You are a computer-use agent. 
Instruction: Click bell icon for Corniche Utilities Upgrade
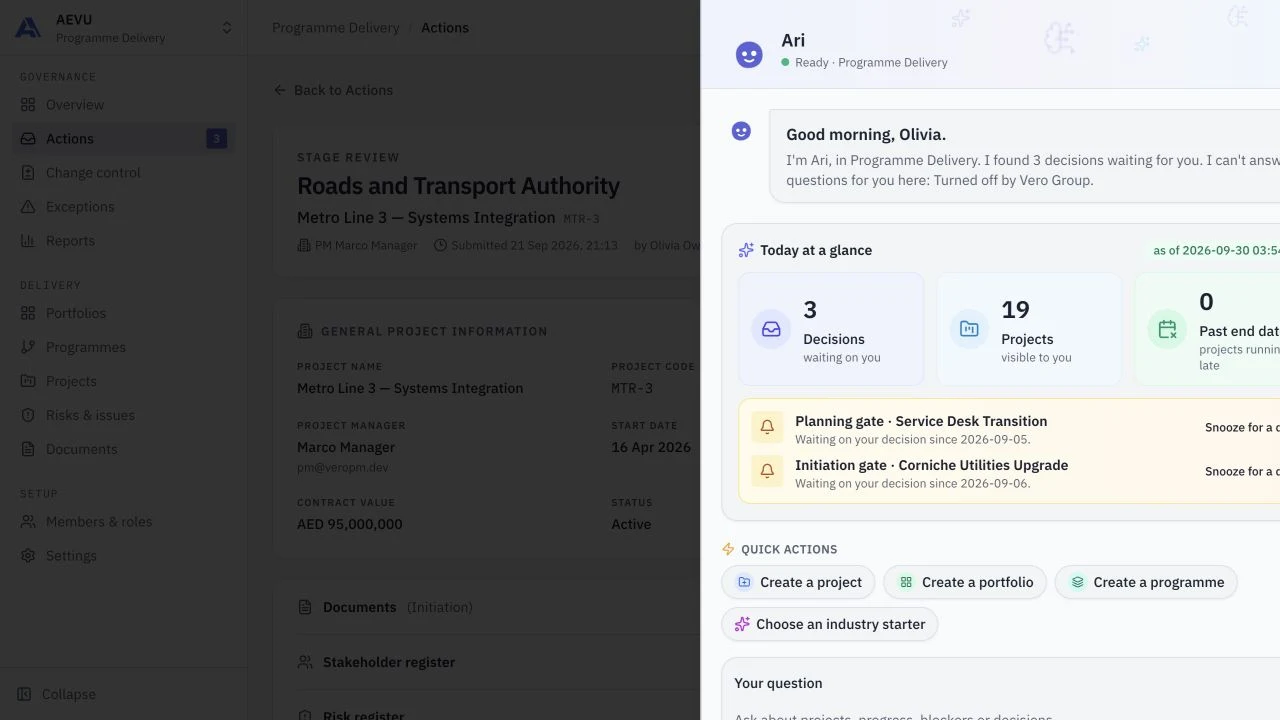[767, 472]
